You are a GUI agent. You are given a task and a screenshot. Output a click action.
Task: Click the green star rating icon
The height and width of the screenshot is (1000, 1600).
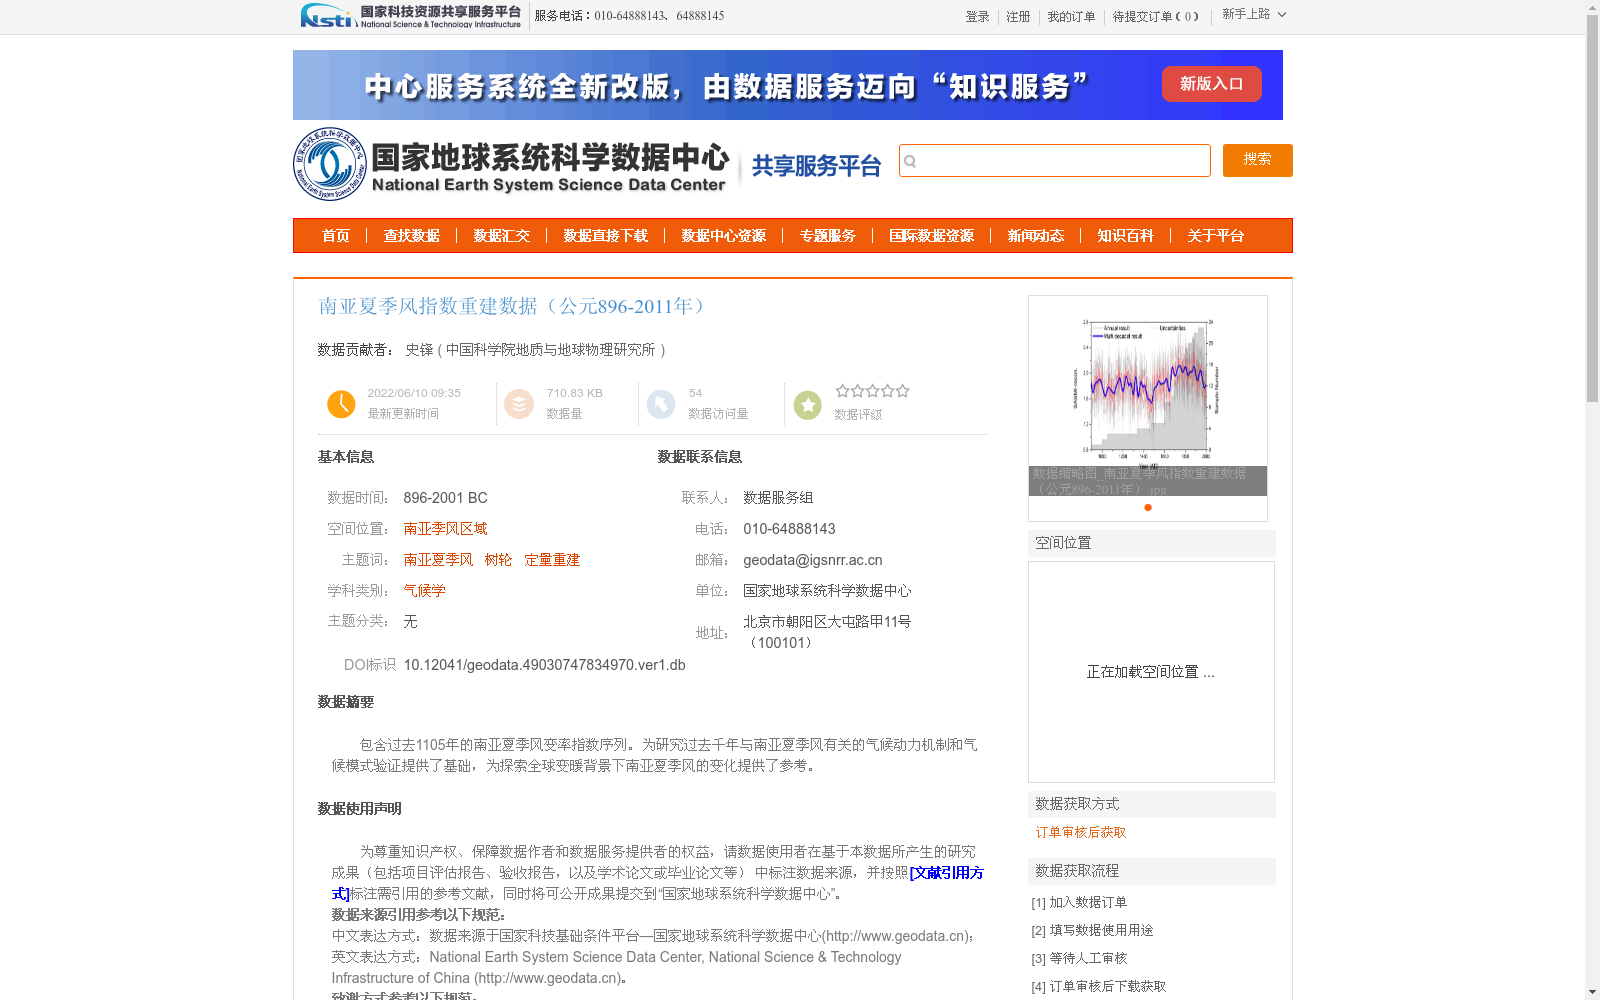pyautogui.click(x=808, y=405)
